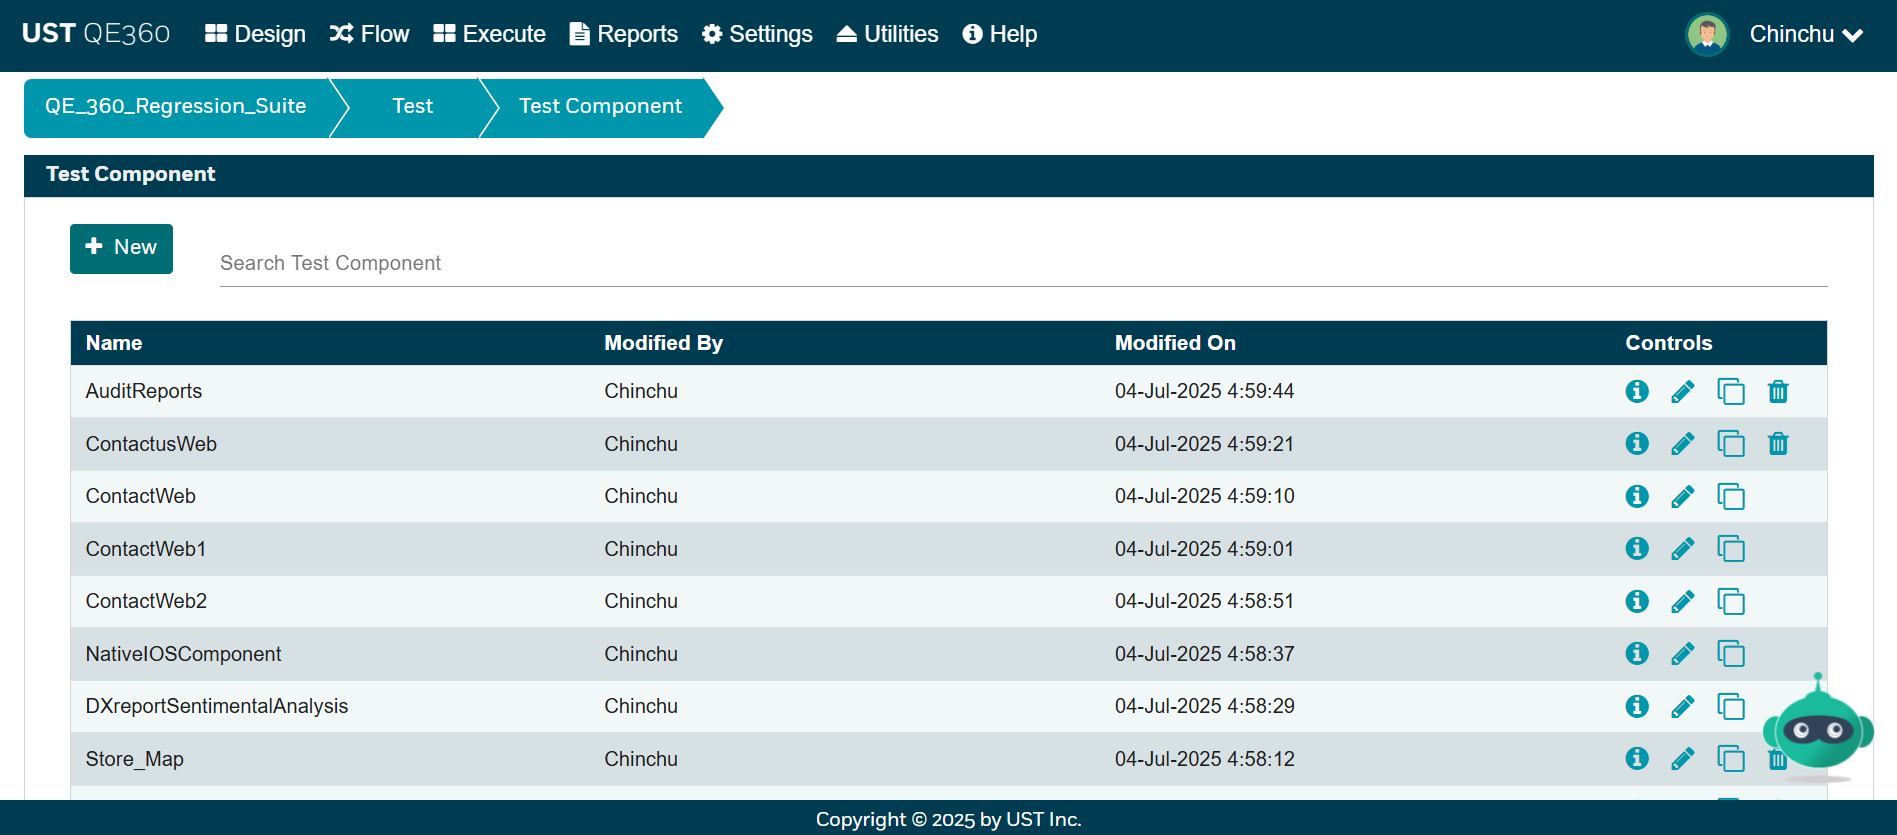Viewport: 1897px width, 835px height.
Task: Delete the AuditReports component
Action: click(1777, 391)
